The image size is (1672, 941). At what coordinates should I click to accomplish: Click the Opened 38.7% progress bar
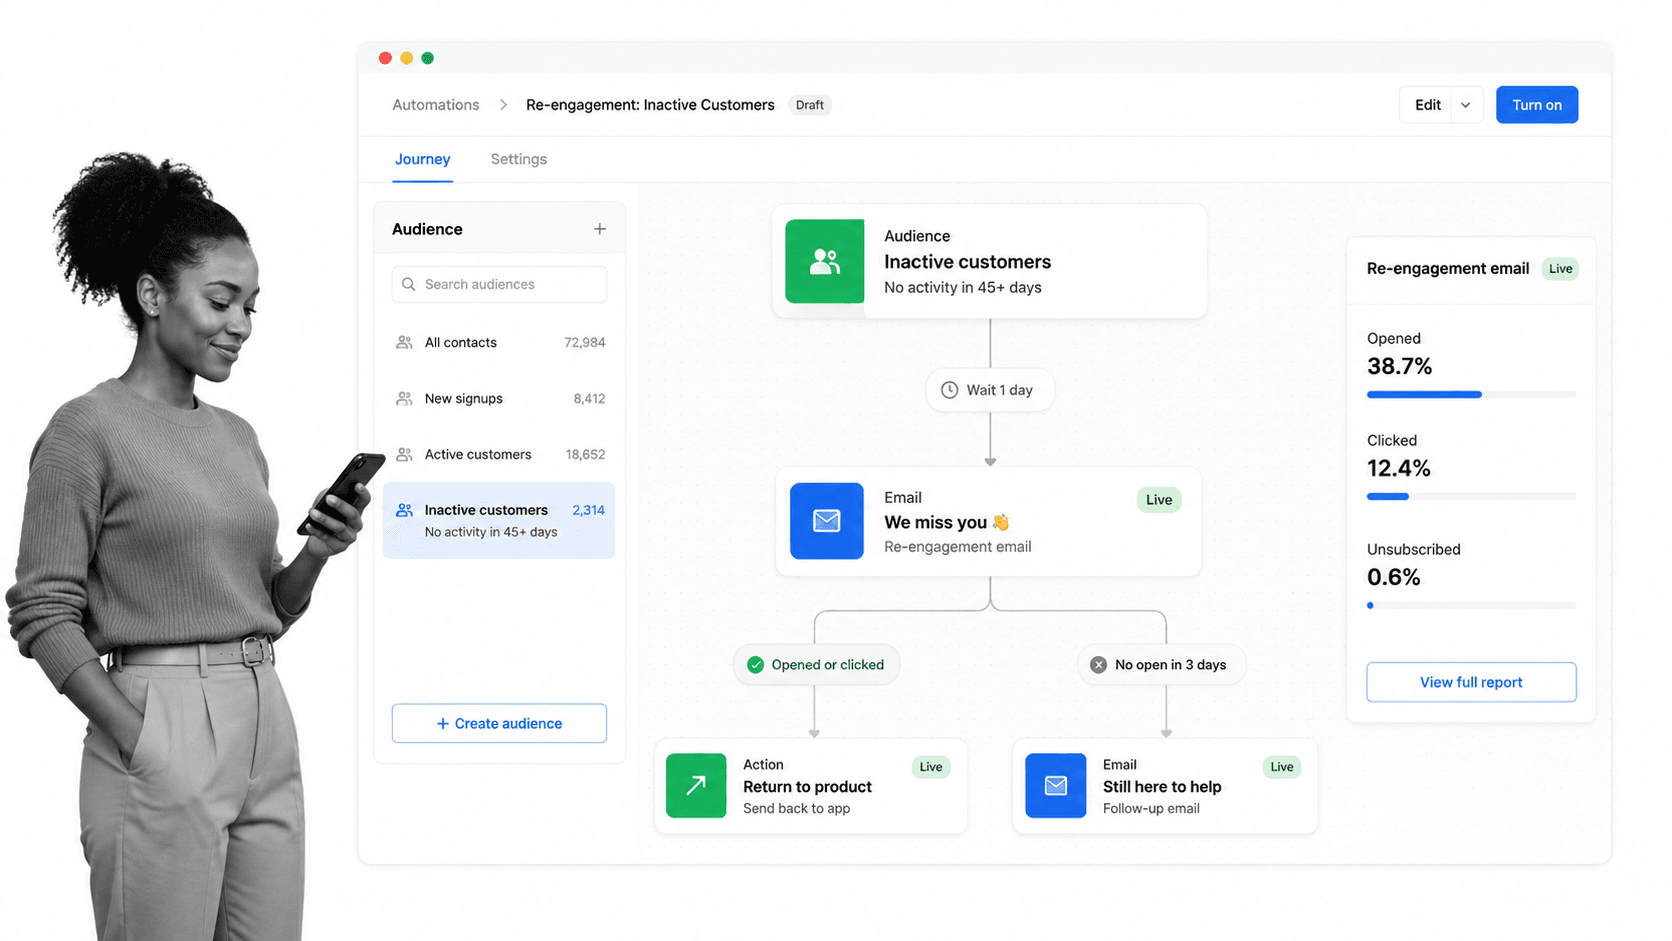[1471, 395]
